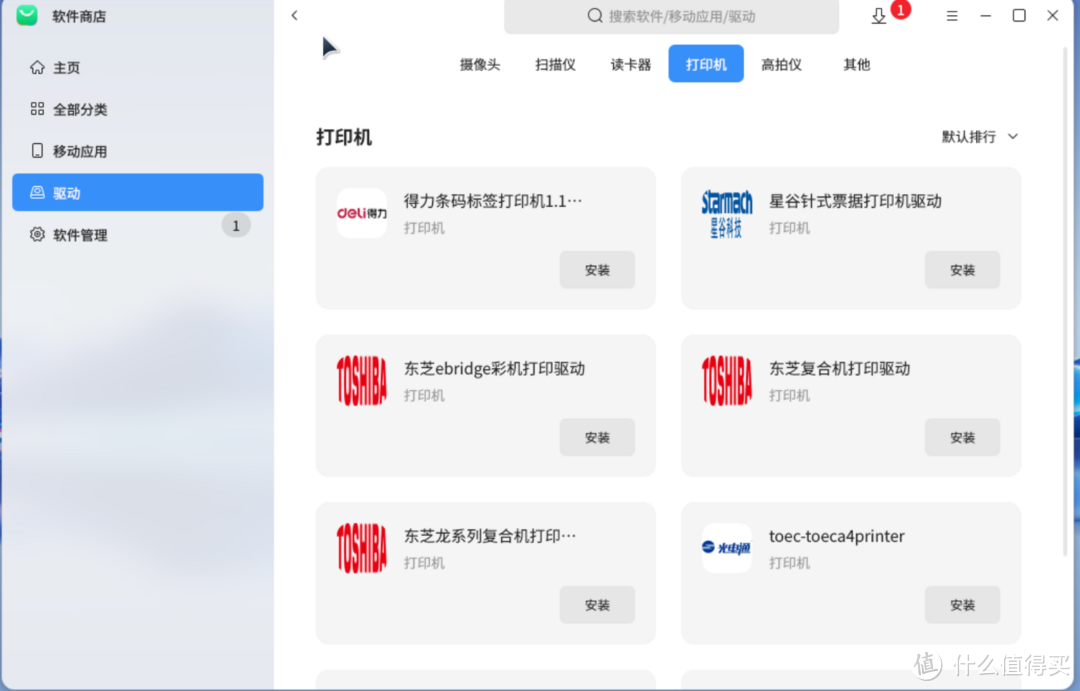Click the green Software Store app logo

click(27, 15)
